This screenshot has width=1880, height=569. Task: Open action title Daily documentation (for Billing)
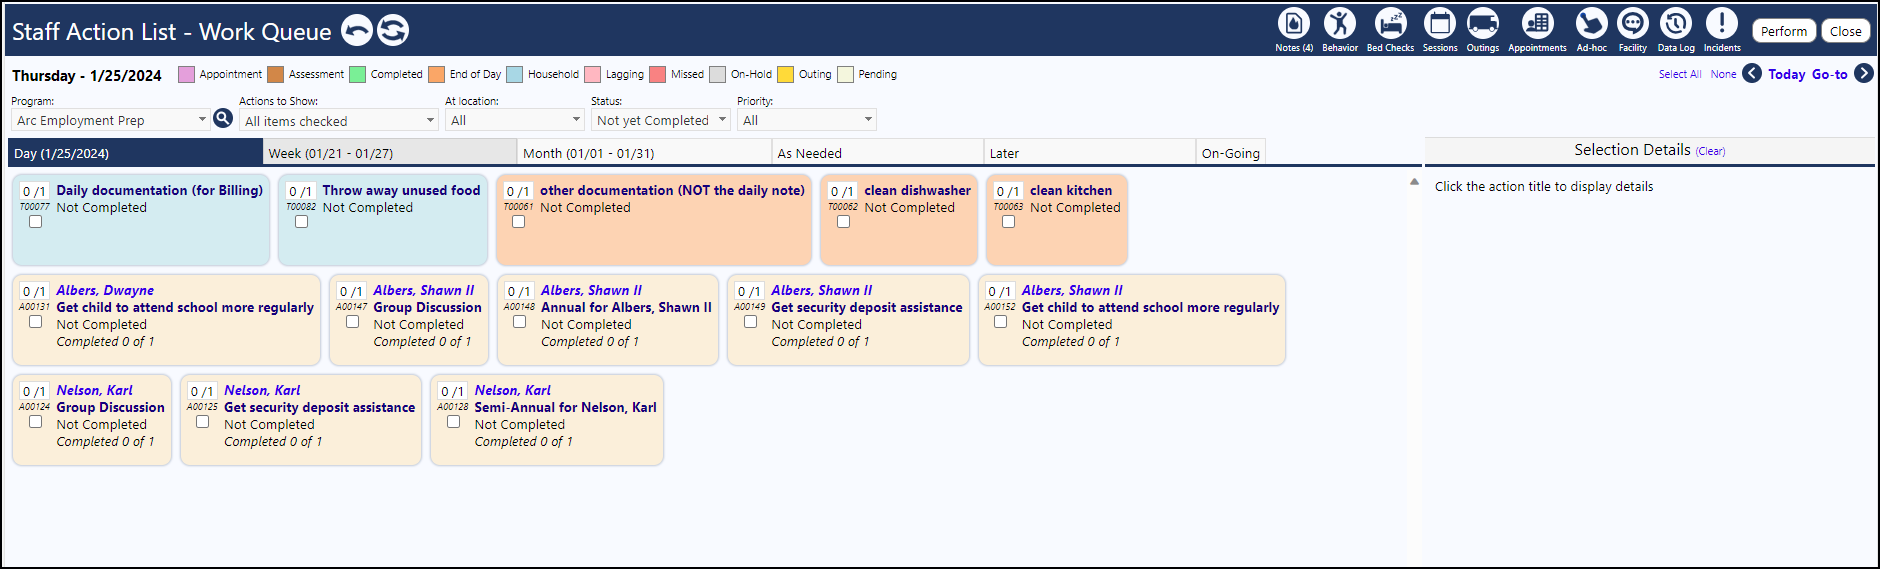(x=159, y=190)
